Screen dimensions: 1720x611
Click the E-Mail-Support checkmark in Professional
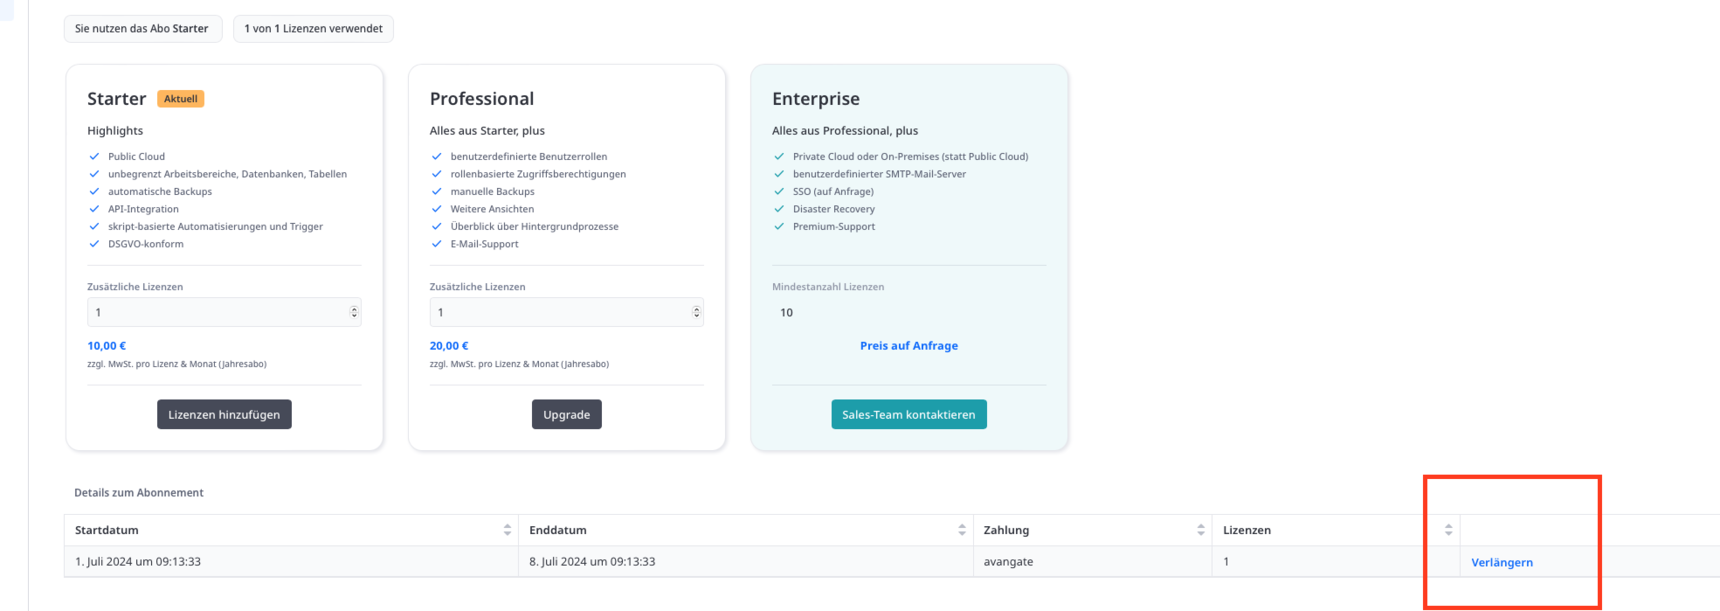click(436, 244)
